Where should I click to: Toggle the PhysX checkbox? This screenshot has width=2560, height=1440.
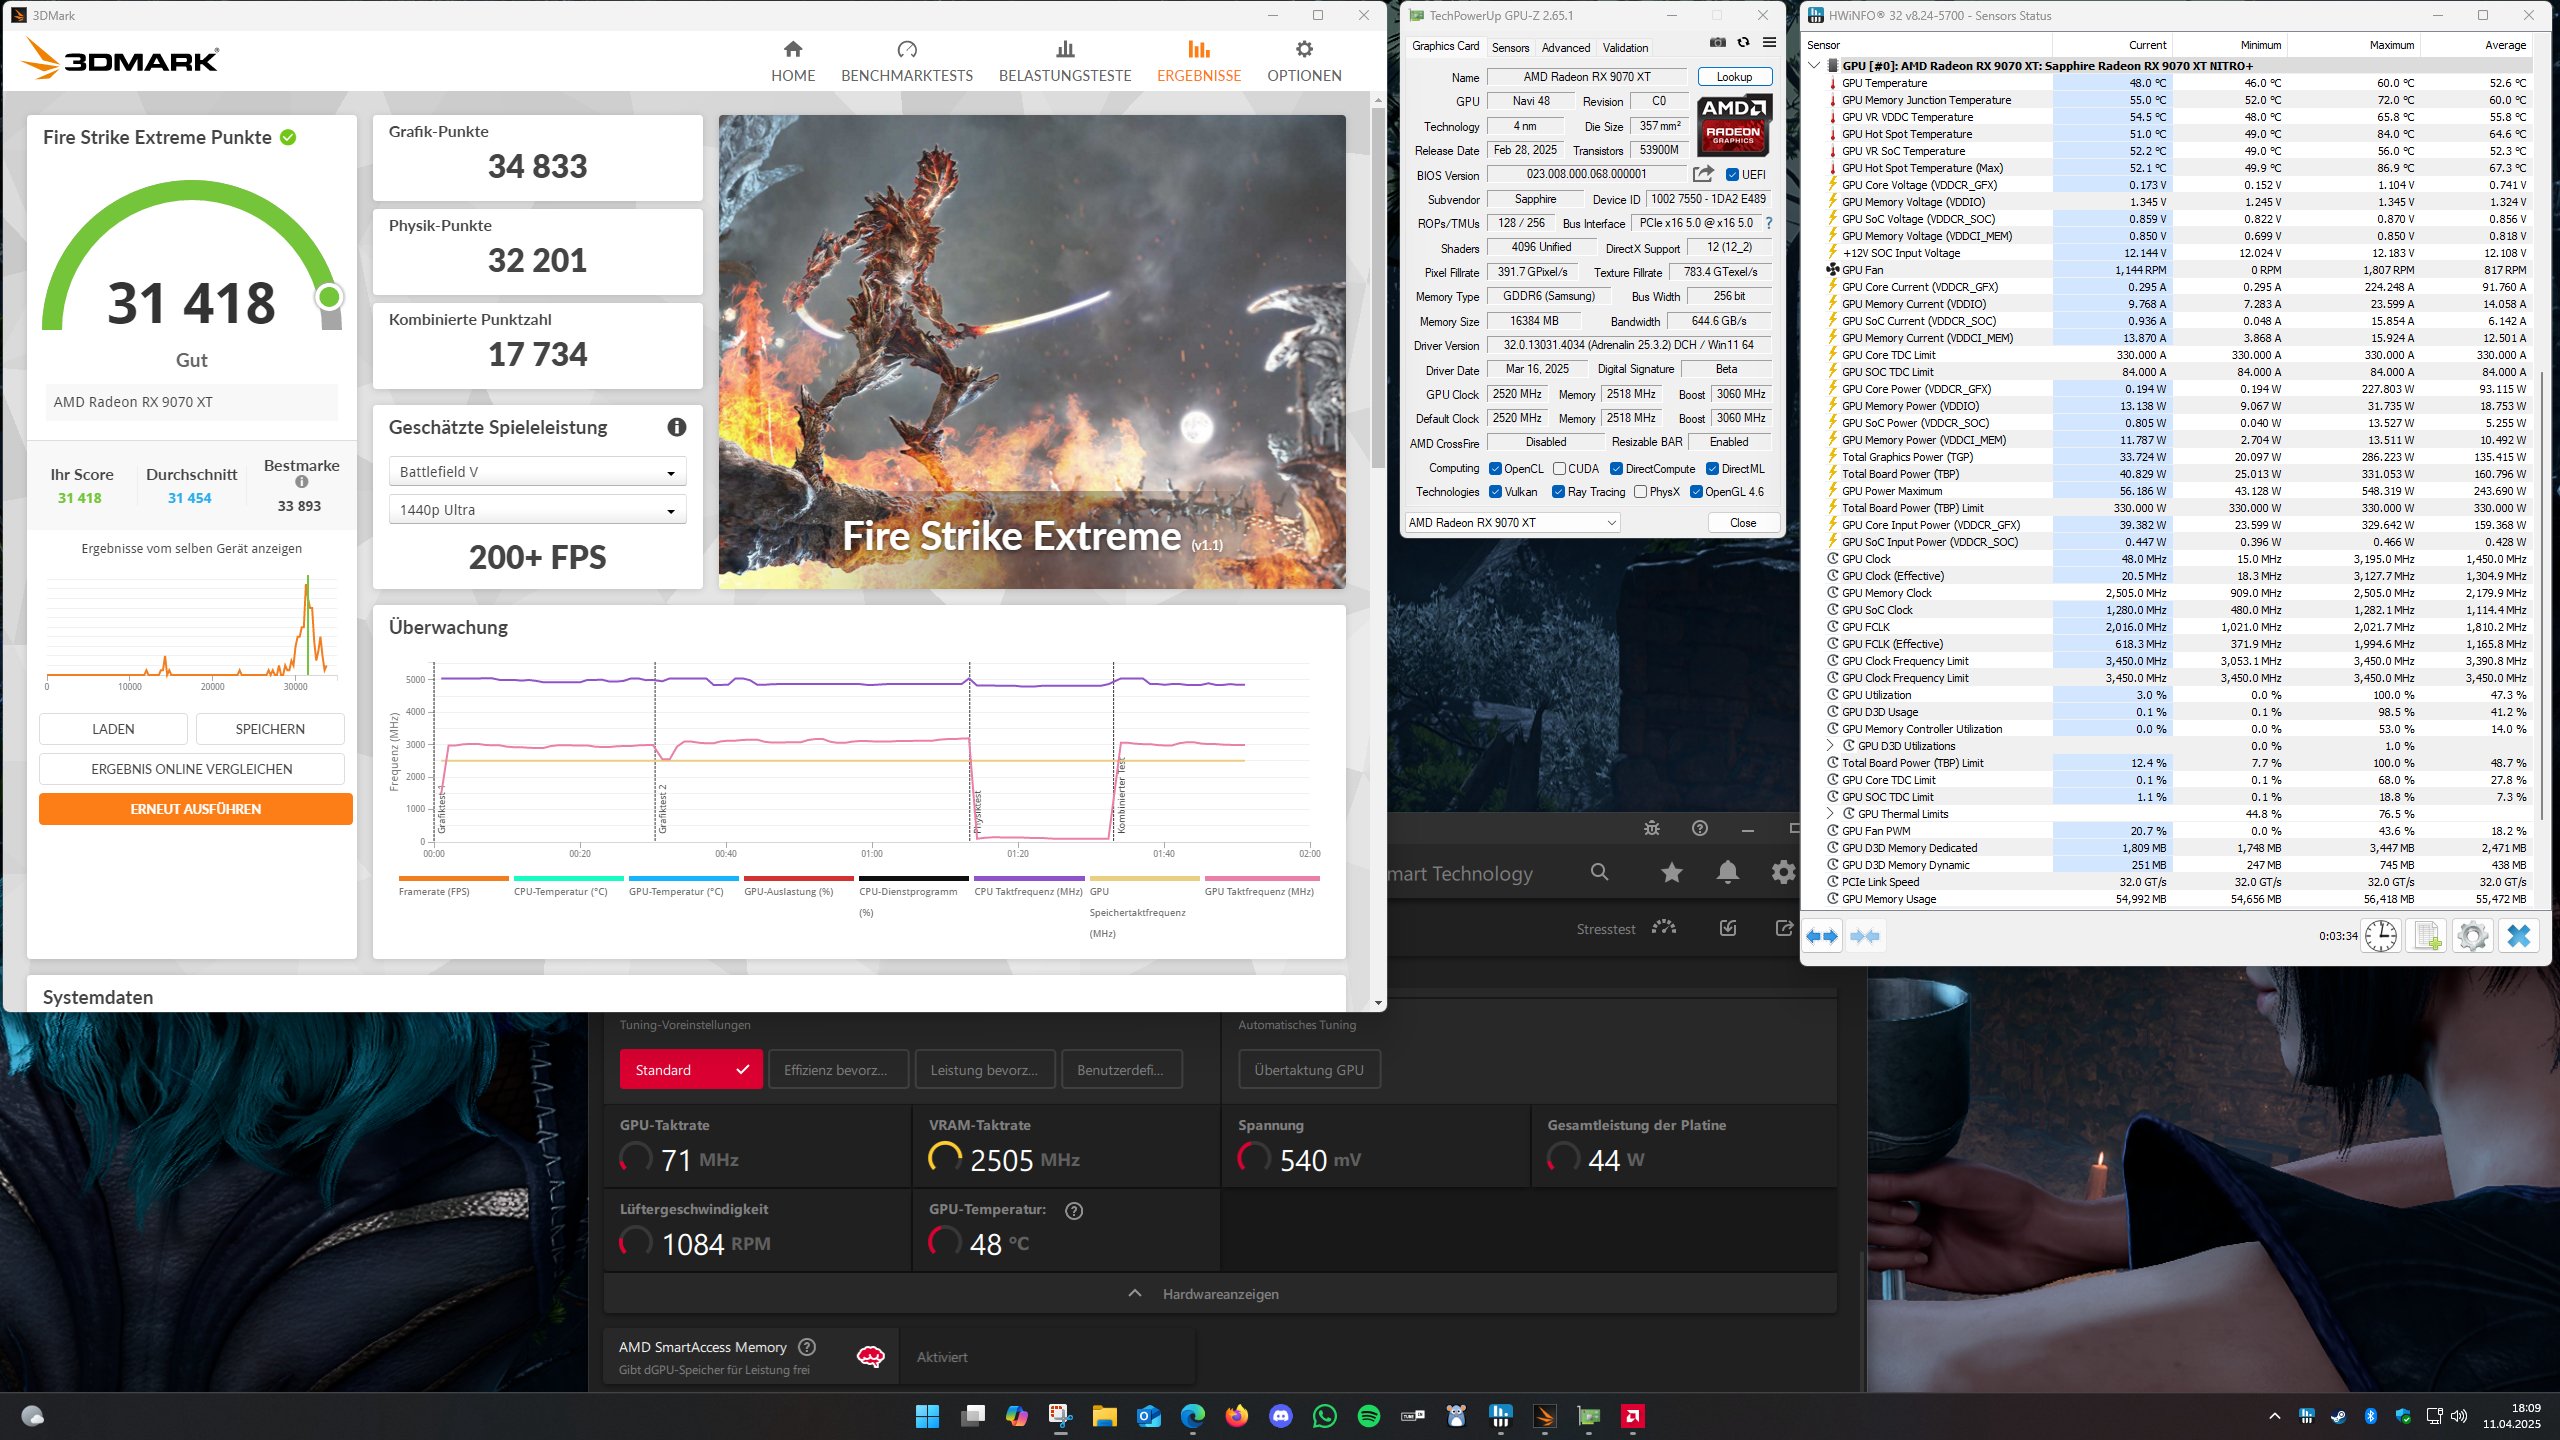(1640, 491)
